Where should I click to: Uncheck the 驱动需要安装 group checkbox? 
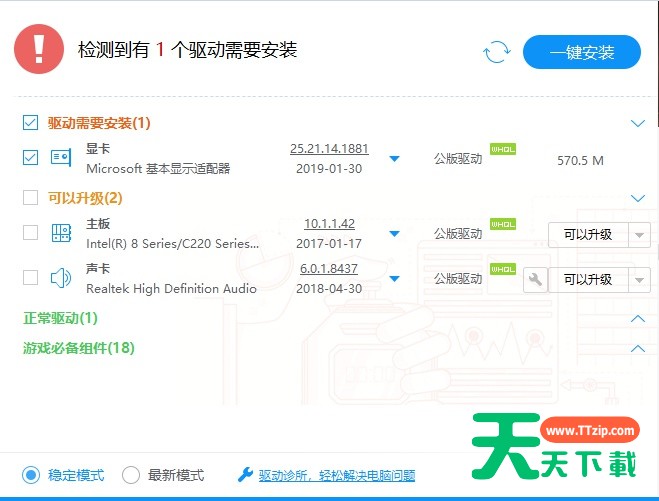pos(31,123)
